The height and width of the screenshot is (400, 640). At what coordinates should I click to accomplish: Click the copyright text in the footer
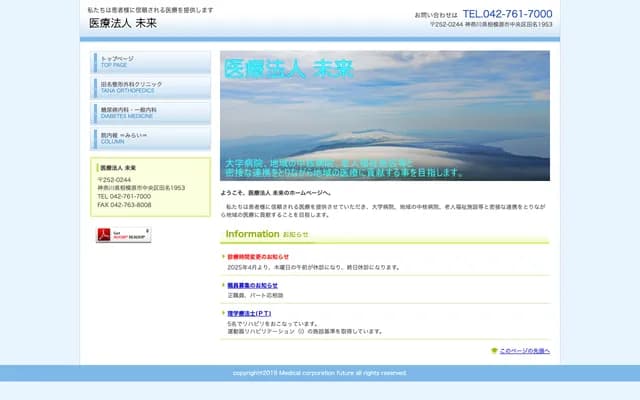click(320, 373)
